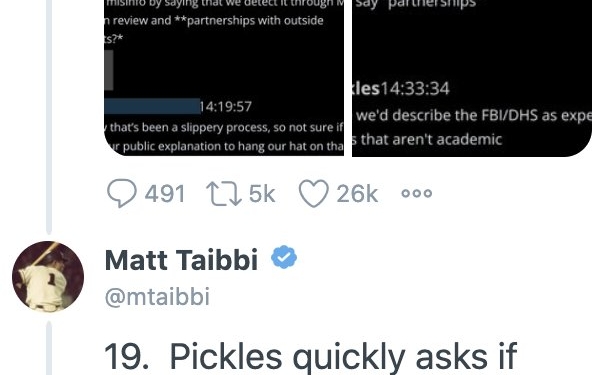Open the three-dot more options menu
The width and height of the screenshot is (610, 375).
[417, 193]
